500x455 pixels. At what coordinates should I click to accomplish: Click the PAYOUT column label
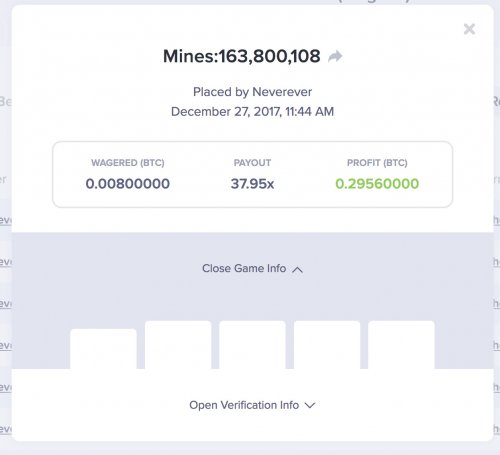coord(252,163)
